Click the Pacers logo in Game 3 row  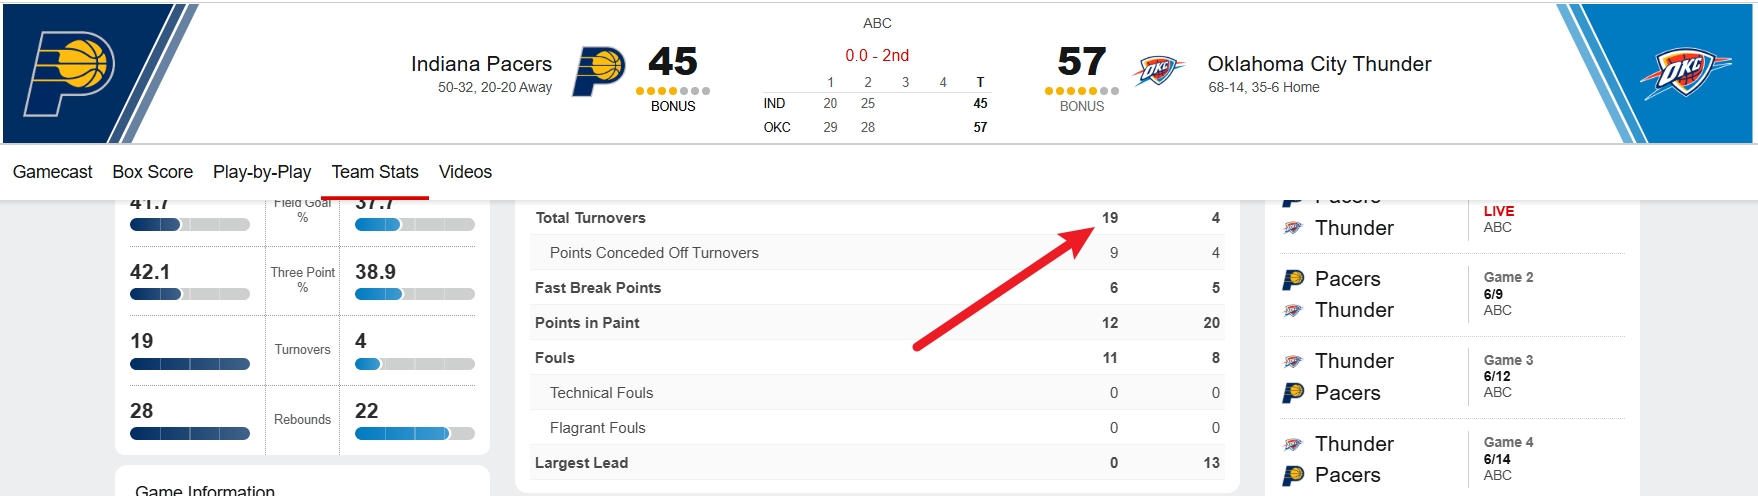tap(1293, 393)
